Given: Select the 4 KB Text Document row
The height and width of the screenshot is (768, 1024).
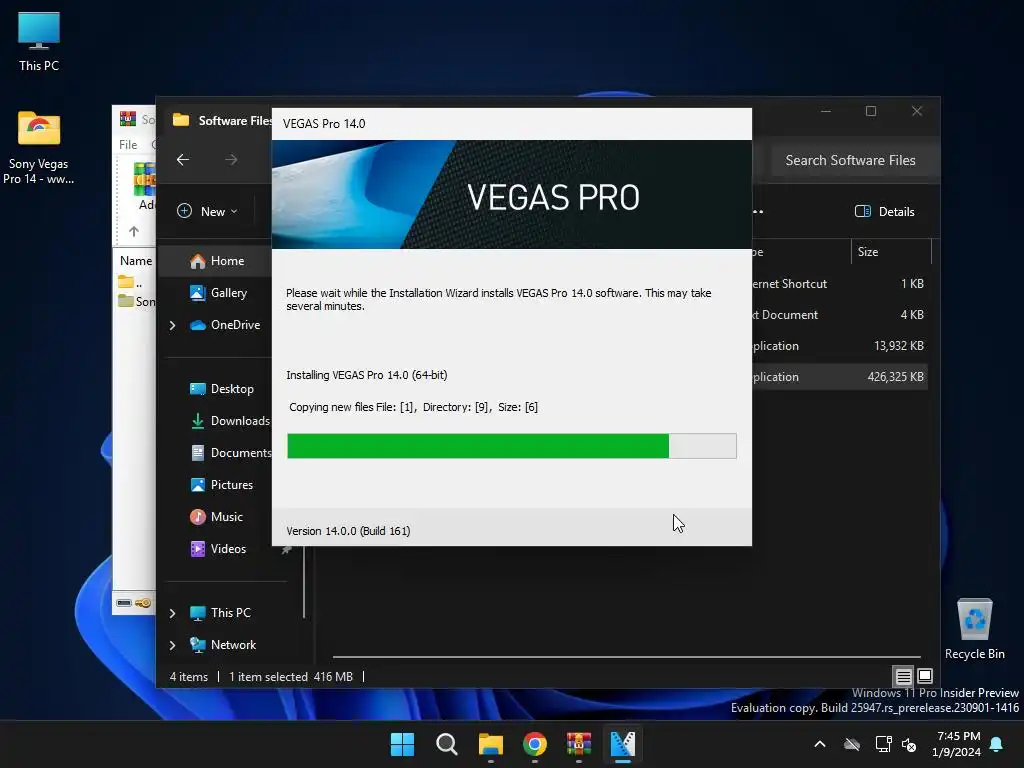Looking at the screenshot, I should pyautogui.click(x=839, y=315).
